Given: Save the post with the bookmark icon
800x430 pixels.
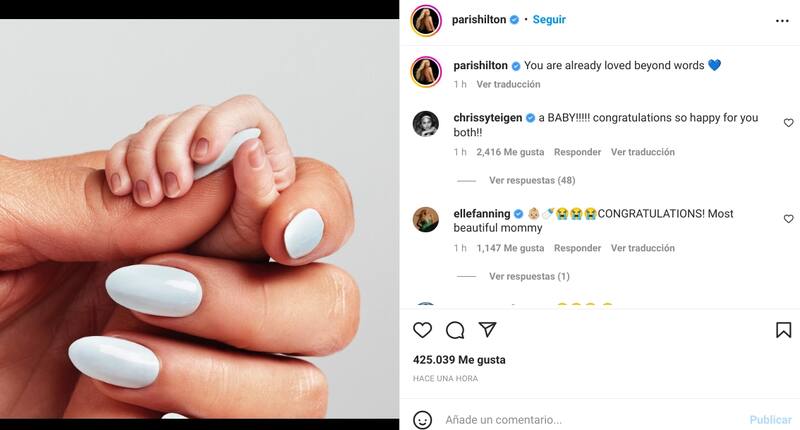Looking at the screenshot, I should [x=783, y=330].
